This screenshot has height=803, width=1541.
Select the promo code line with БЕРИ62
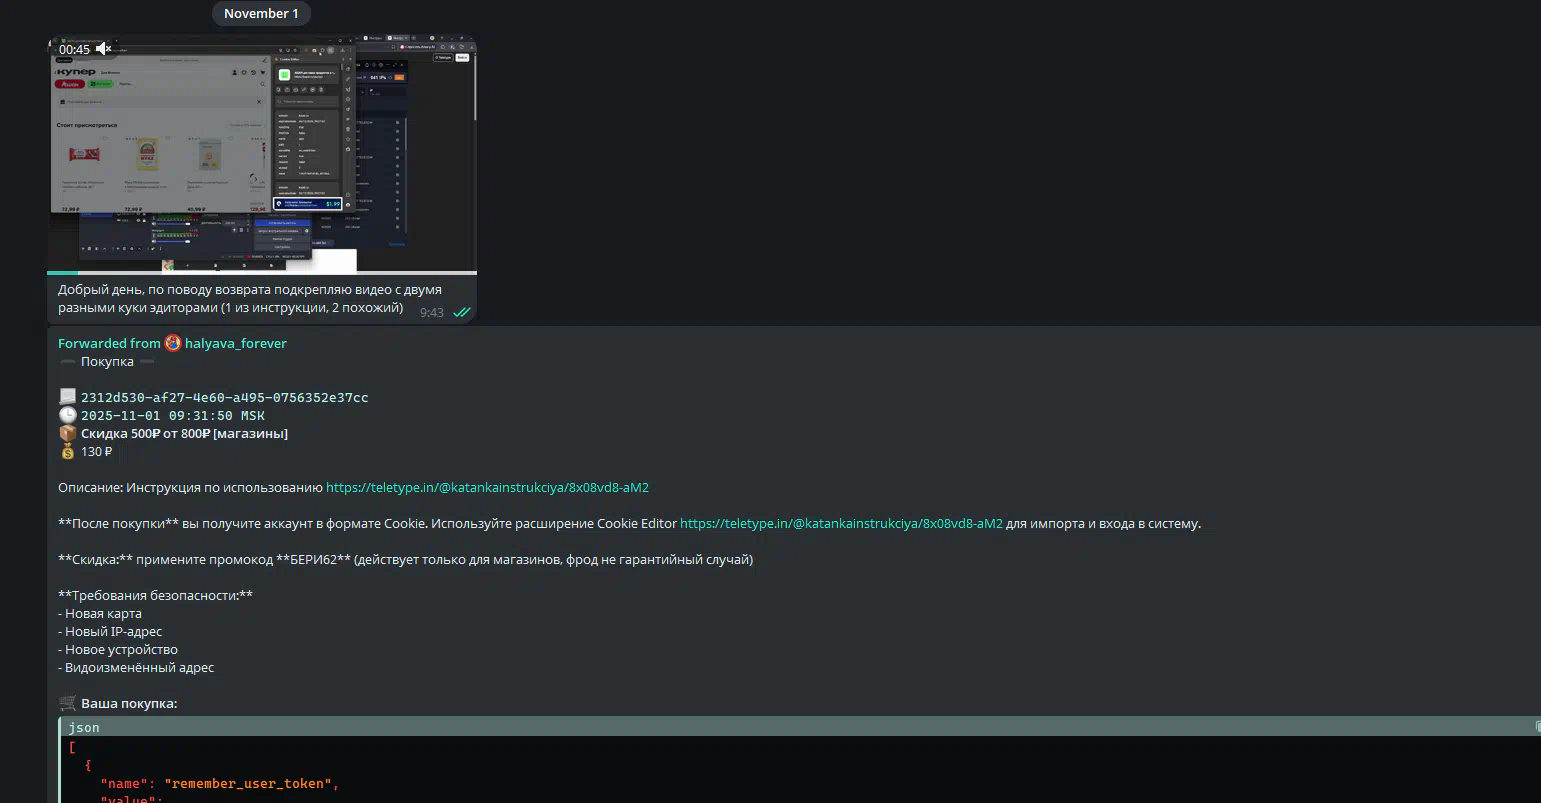(405, 559)
